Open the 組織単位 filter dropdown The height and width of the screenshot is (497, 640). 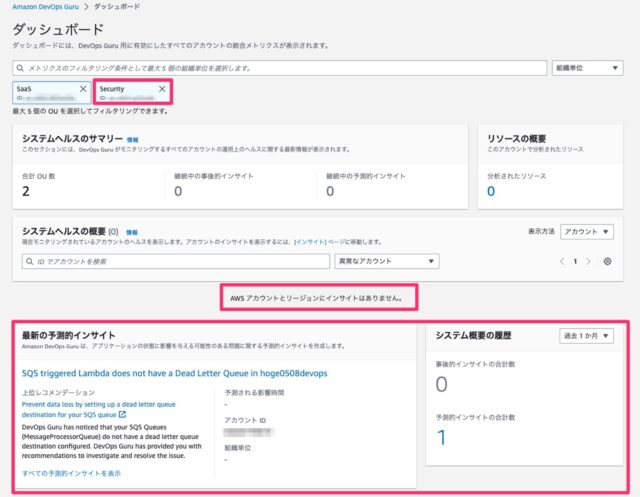[587, 68]
